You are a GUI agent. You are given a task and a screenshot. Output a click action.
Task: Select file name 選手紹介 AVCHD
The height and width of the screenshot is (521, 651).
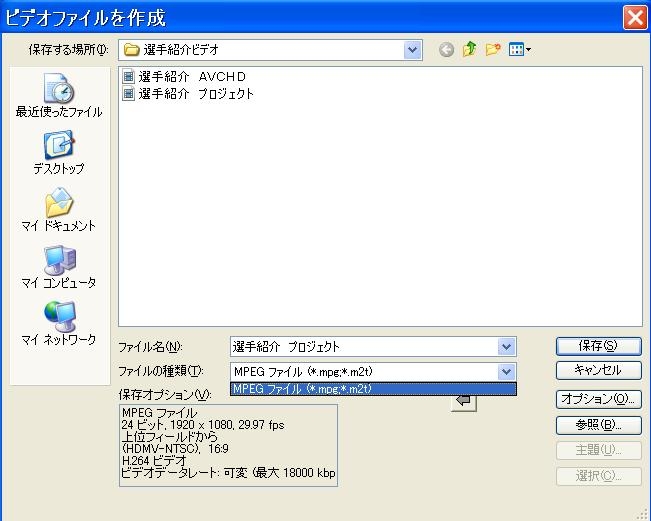192,77
